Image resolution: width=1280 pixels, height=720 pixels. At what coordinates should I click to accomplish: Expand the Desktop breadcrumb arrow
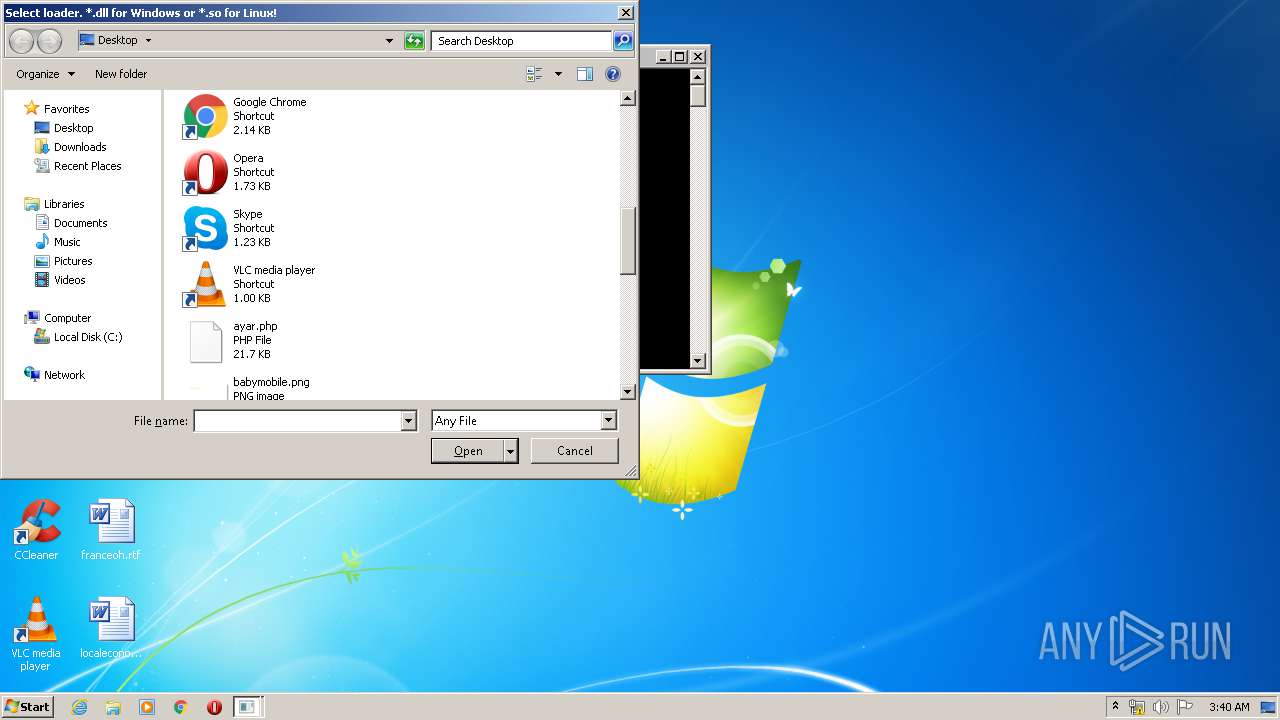point(148,41)
